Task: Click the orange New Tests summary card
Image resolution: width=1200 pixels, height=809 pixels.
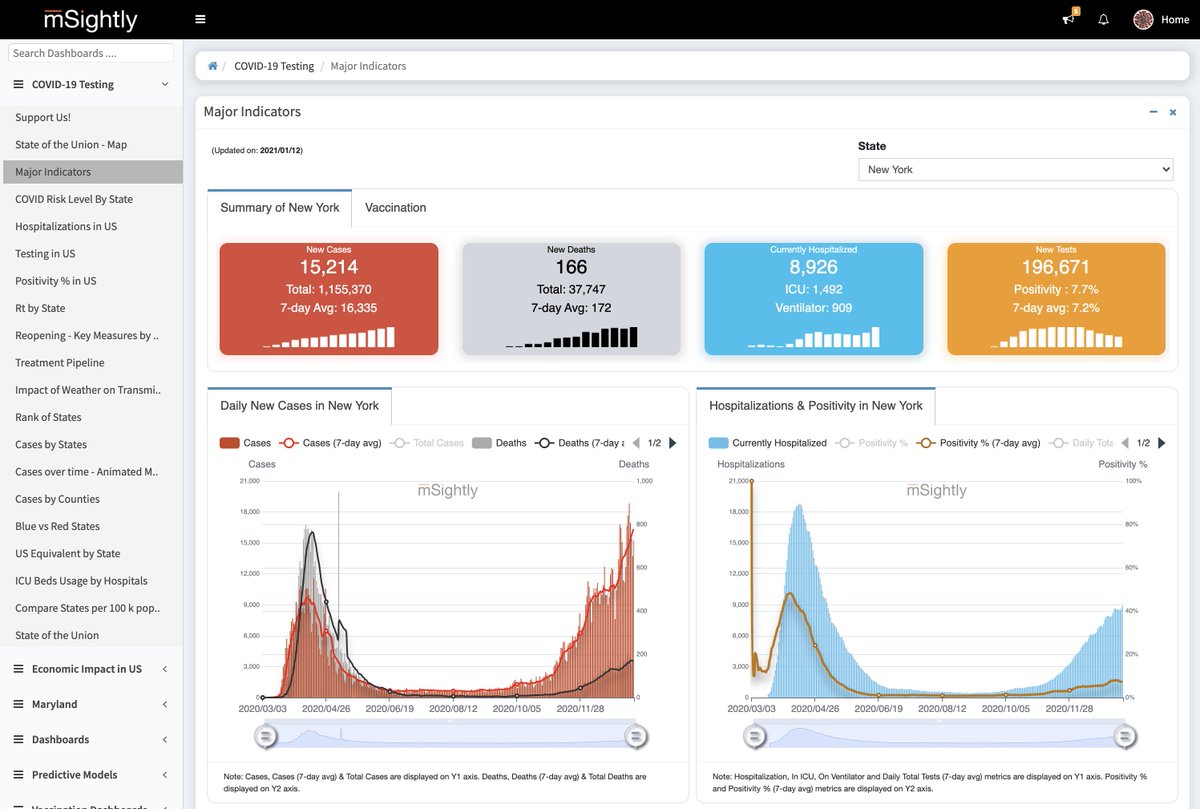Action: click(x=1057, y=299)
